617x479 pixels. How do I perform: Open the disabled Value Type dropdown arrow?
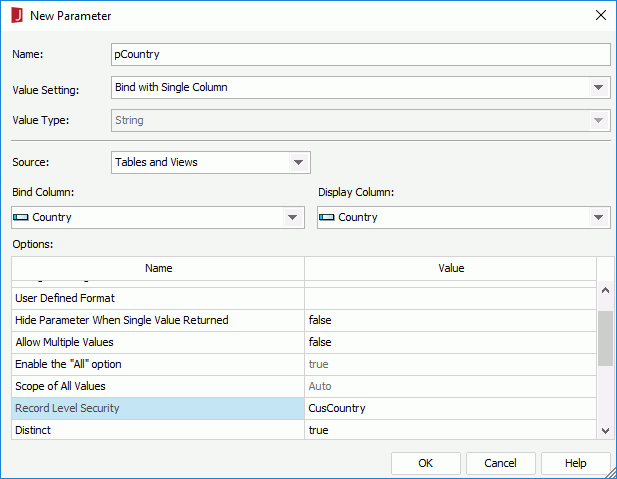click(599, 120)
